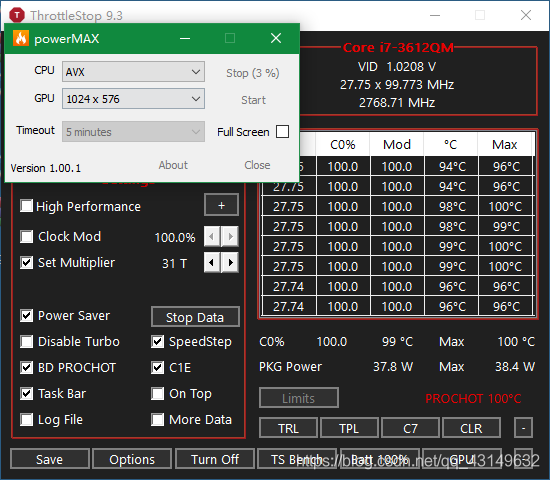Click the °C column header
550x480 pixels.
tap(451, 145)
